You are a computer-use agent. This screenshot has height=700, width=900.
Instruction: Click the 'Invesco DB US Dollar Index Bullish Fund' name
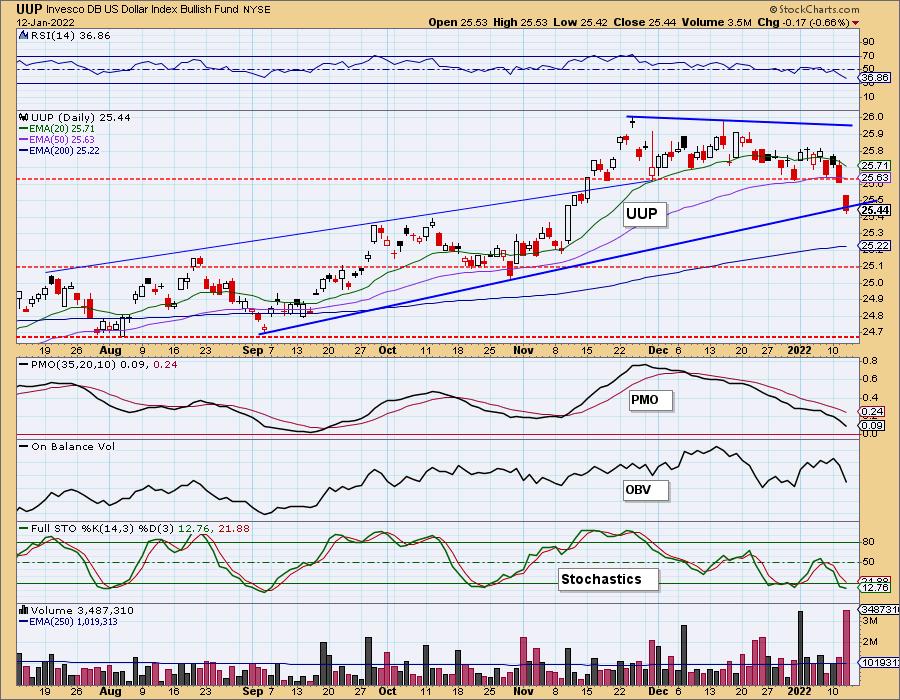142,10
